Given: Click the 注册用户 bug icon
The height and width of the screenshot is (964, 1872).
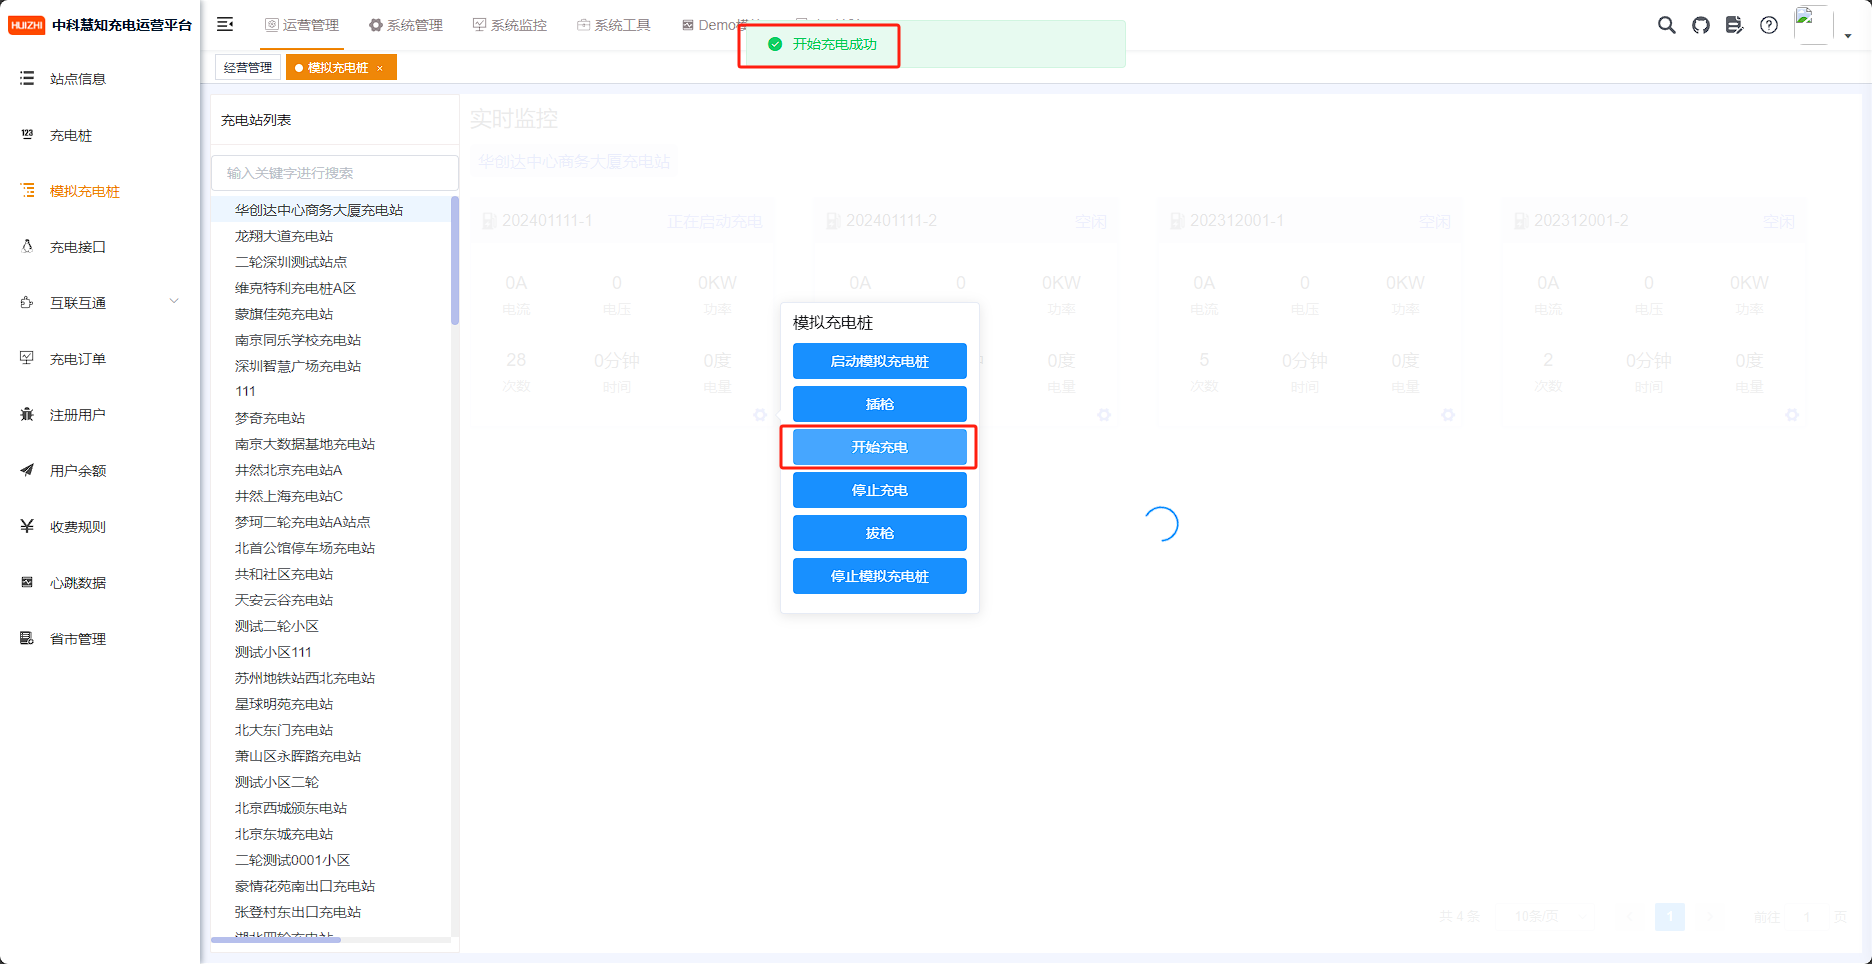Looking at the screenshot, I should click(27, 414).
